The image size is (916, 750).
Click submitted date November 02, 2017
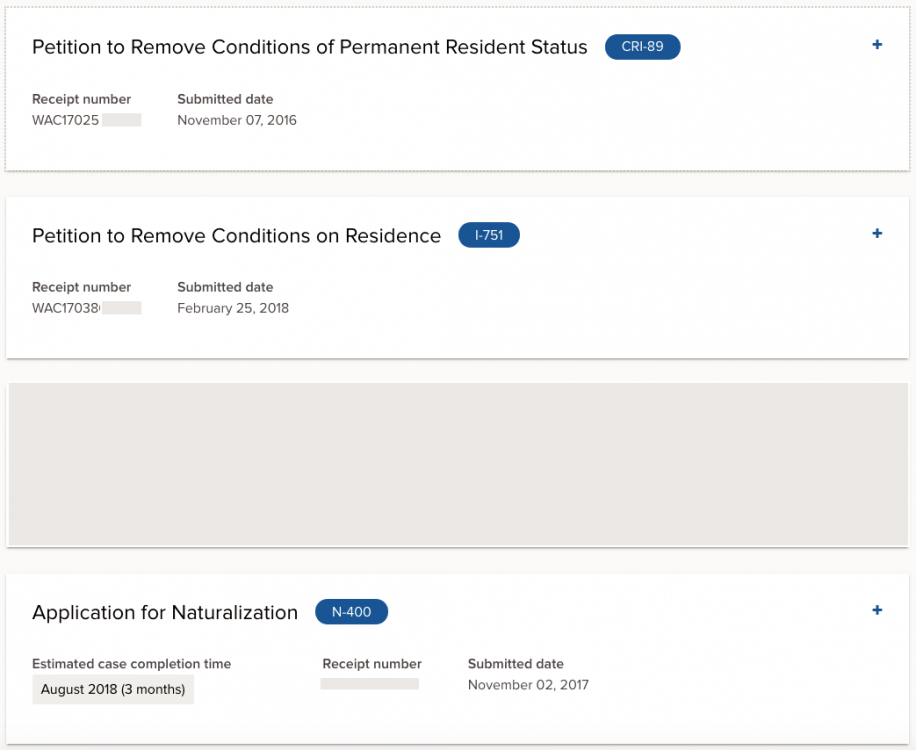[x=528, y=685]
